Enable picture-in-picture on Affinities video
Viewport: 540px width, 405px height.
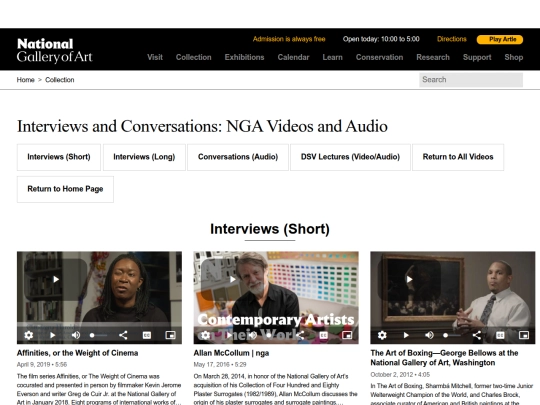[x=170, y=335]
